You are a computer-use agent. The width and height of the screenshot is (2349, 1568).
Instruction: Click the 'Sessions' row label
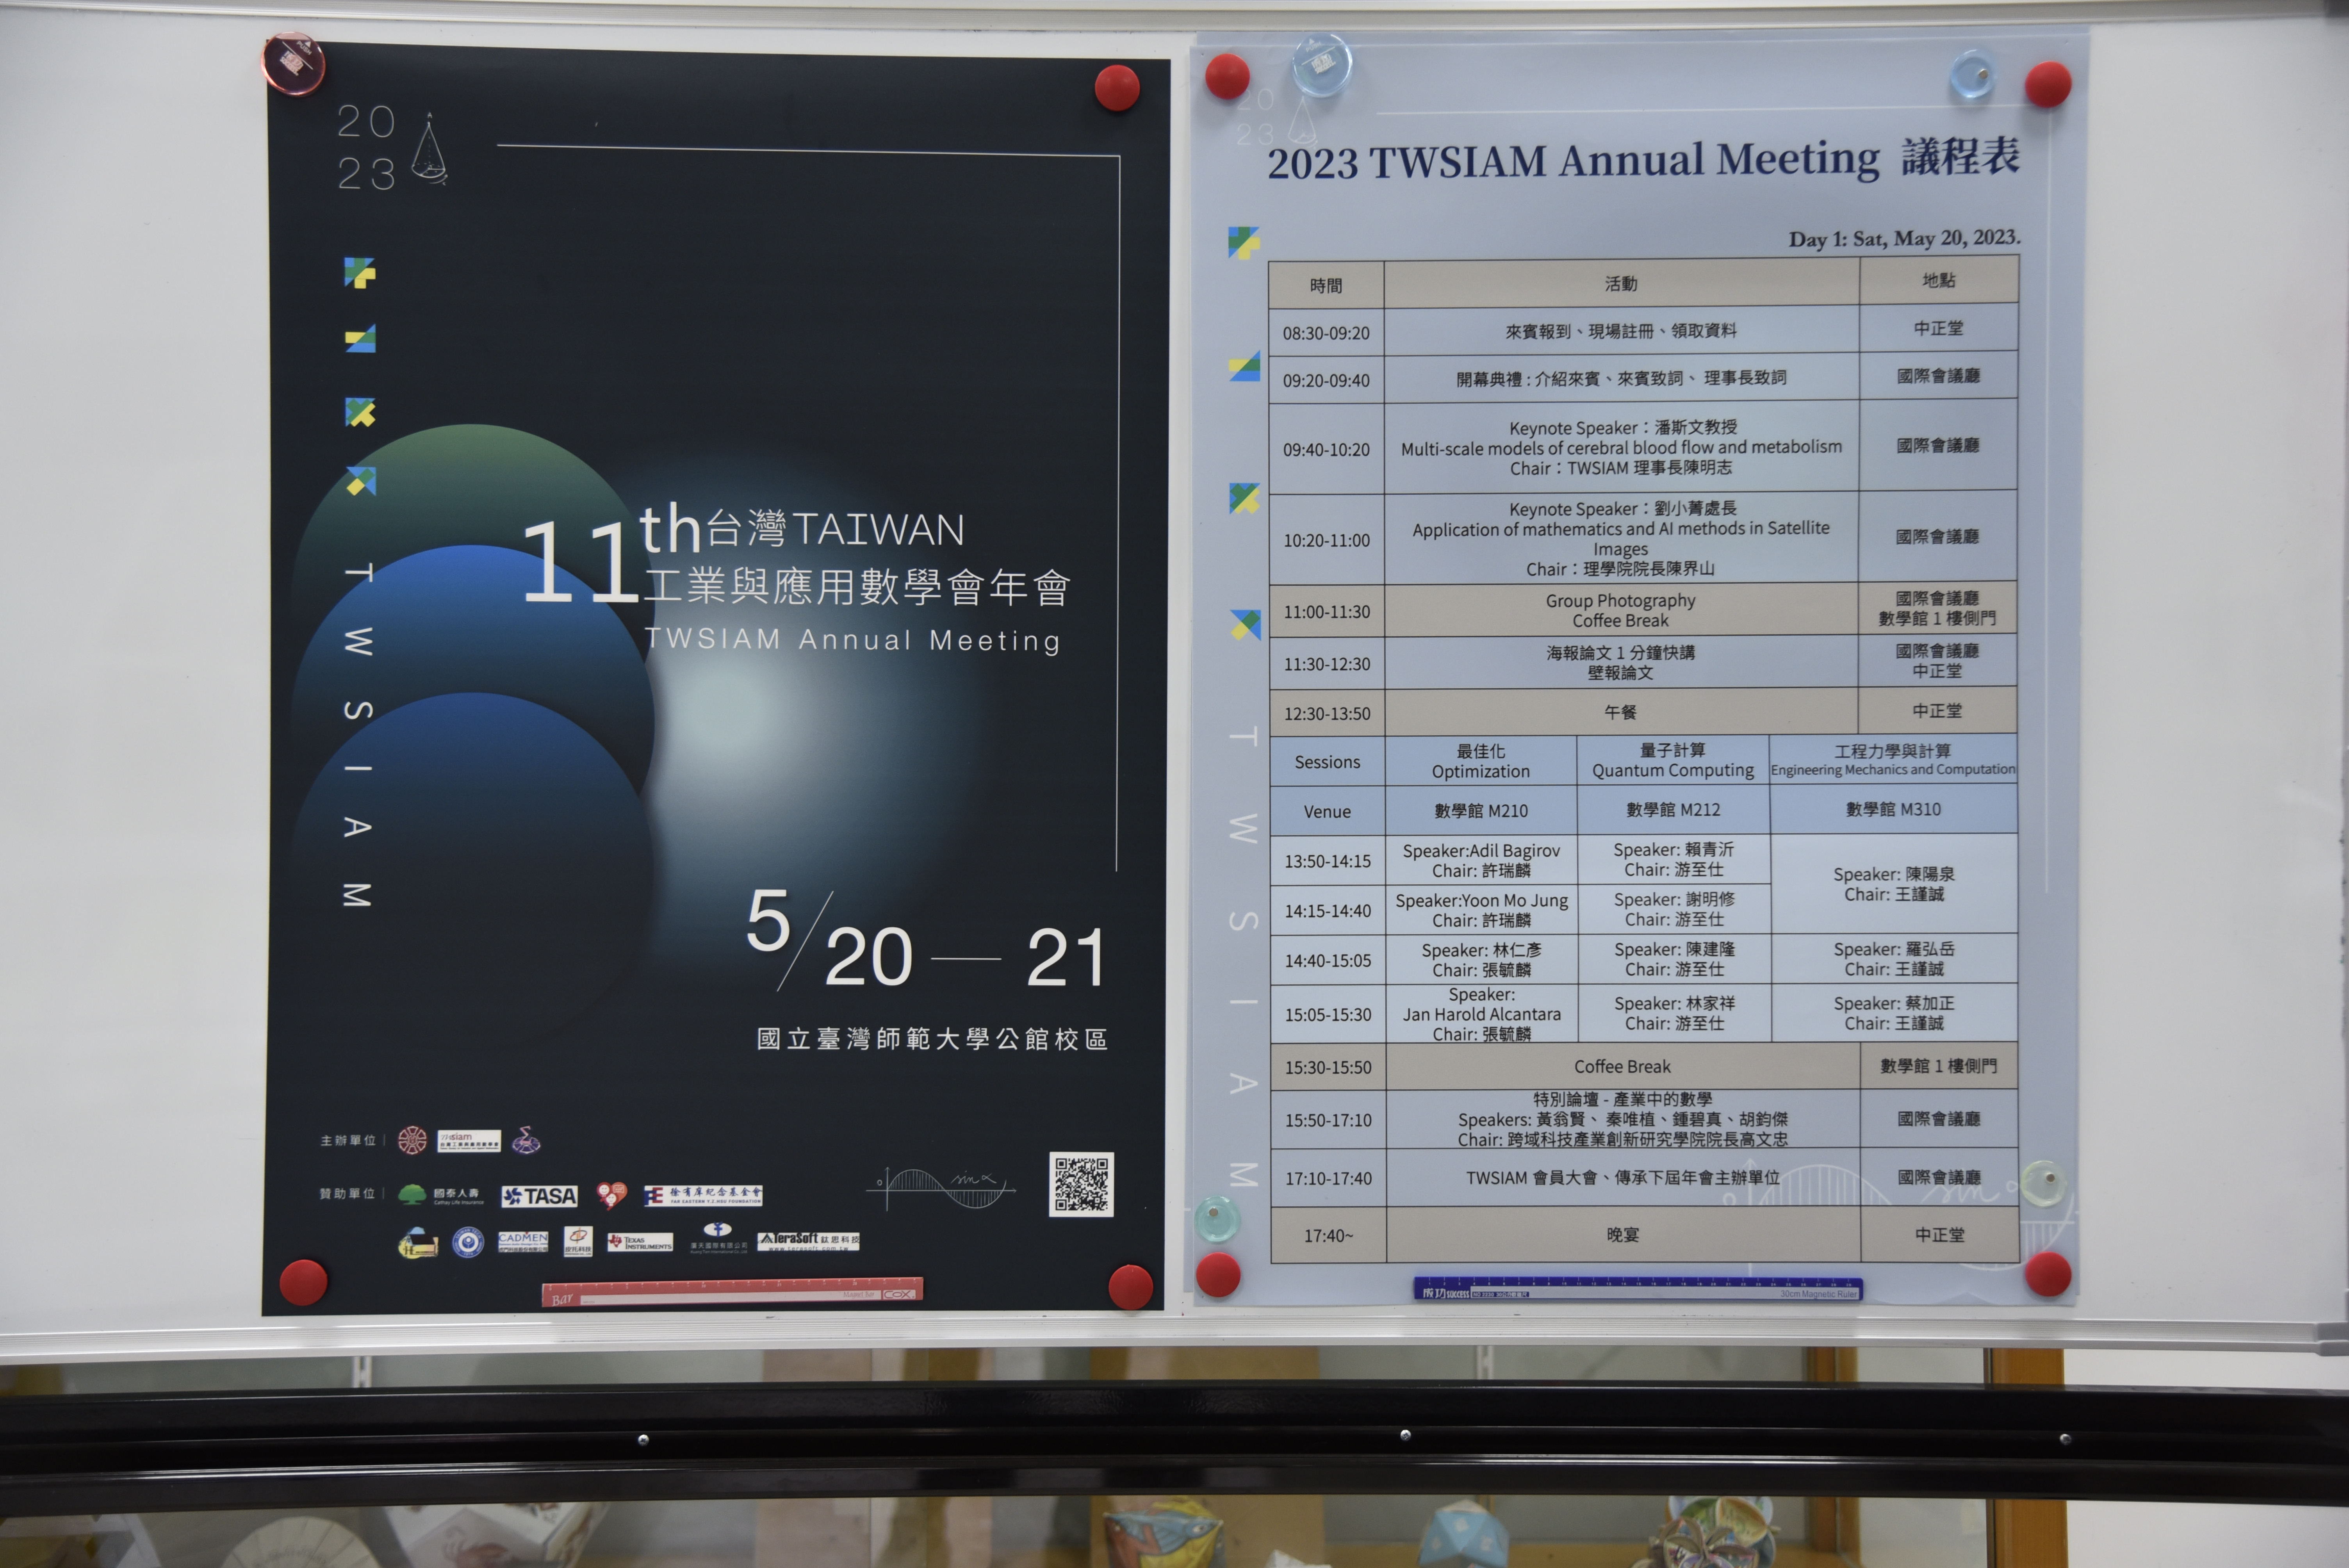1327,762
